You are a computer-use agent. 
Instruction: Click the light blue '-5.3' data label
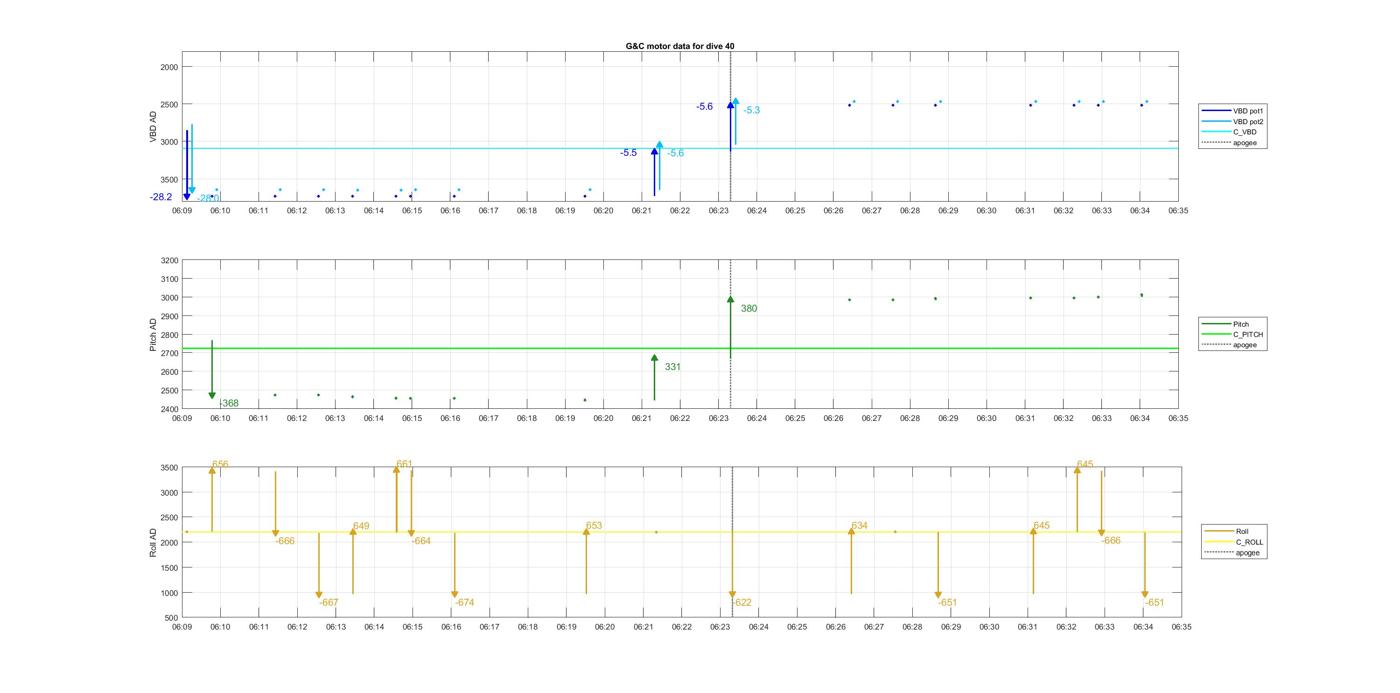coord(751,110)
